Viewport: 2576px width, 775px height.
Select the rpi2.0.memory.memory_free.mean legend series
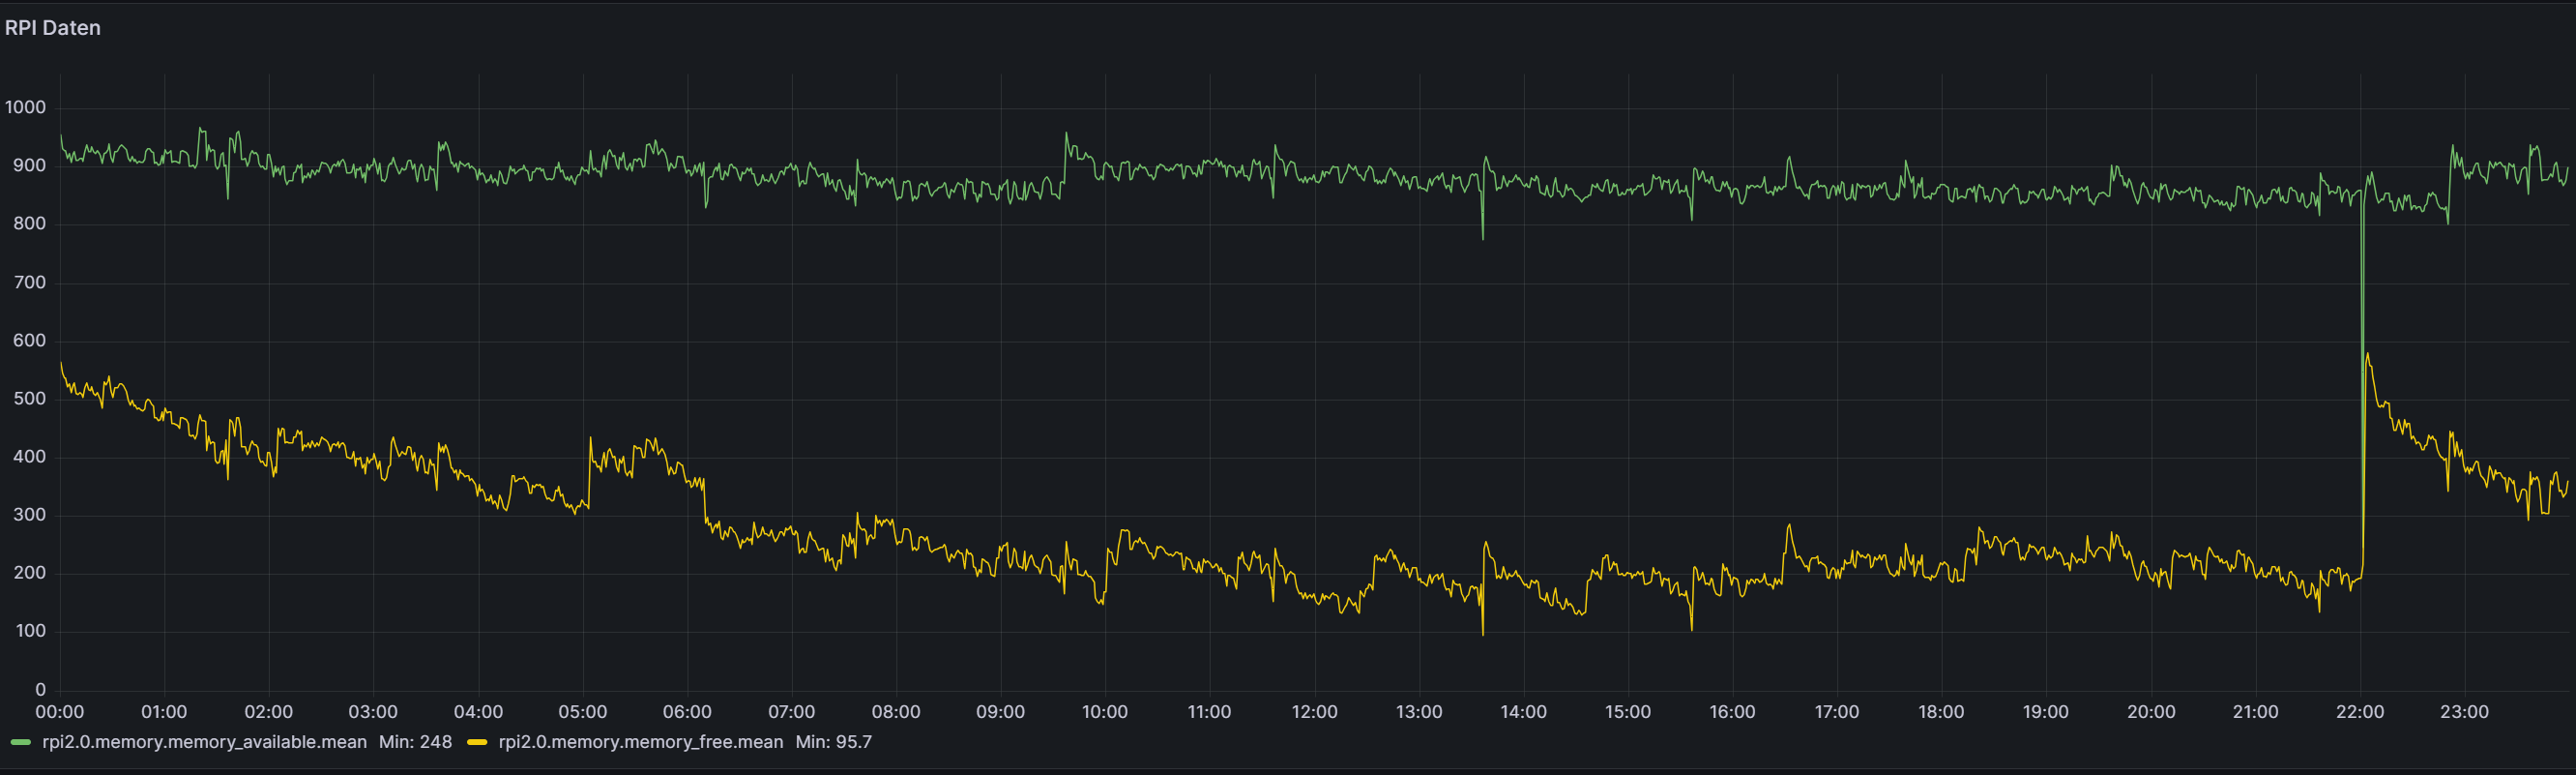pos(641,742)
